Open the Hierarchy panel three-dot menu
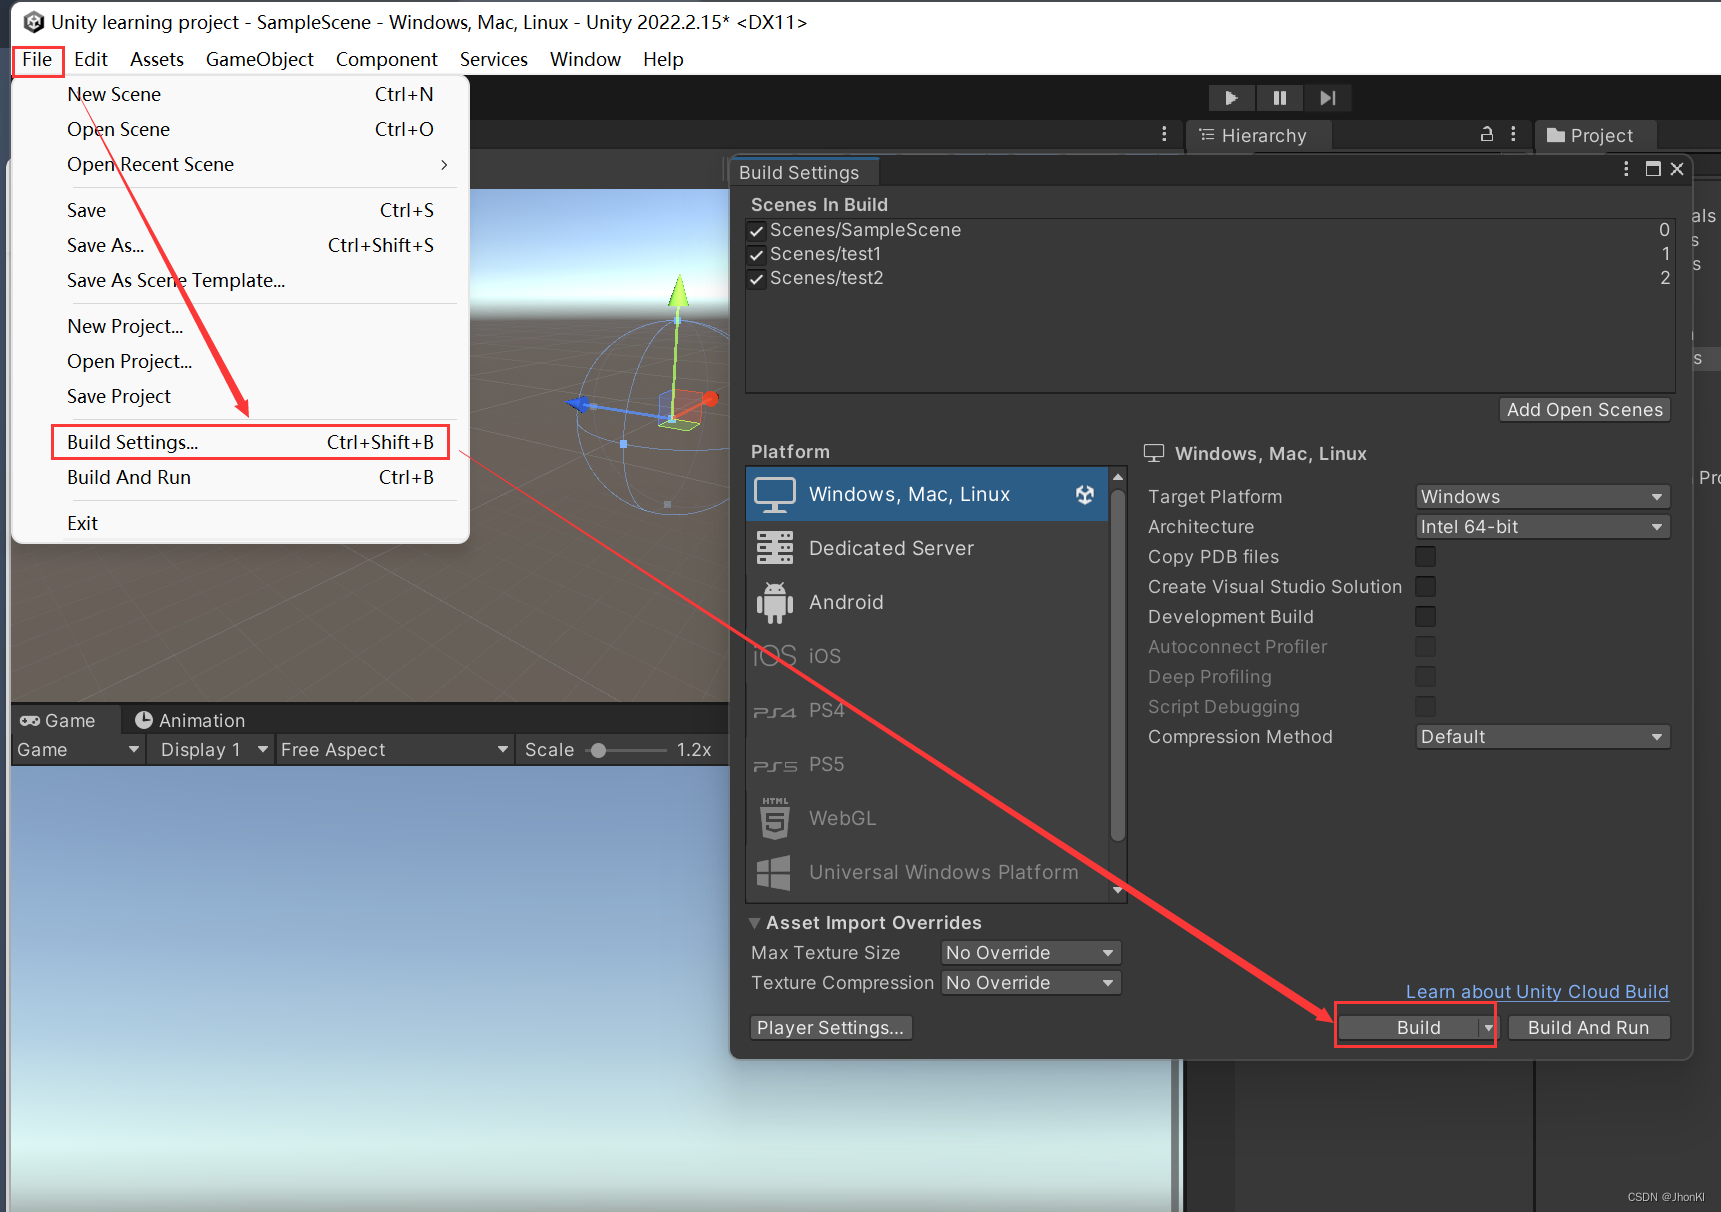Image resolution: width=1721 pixels, height=1212 pixels. pyautogui.click(x=1513, y=134)
